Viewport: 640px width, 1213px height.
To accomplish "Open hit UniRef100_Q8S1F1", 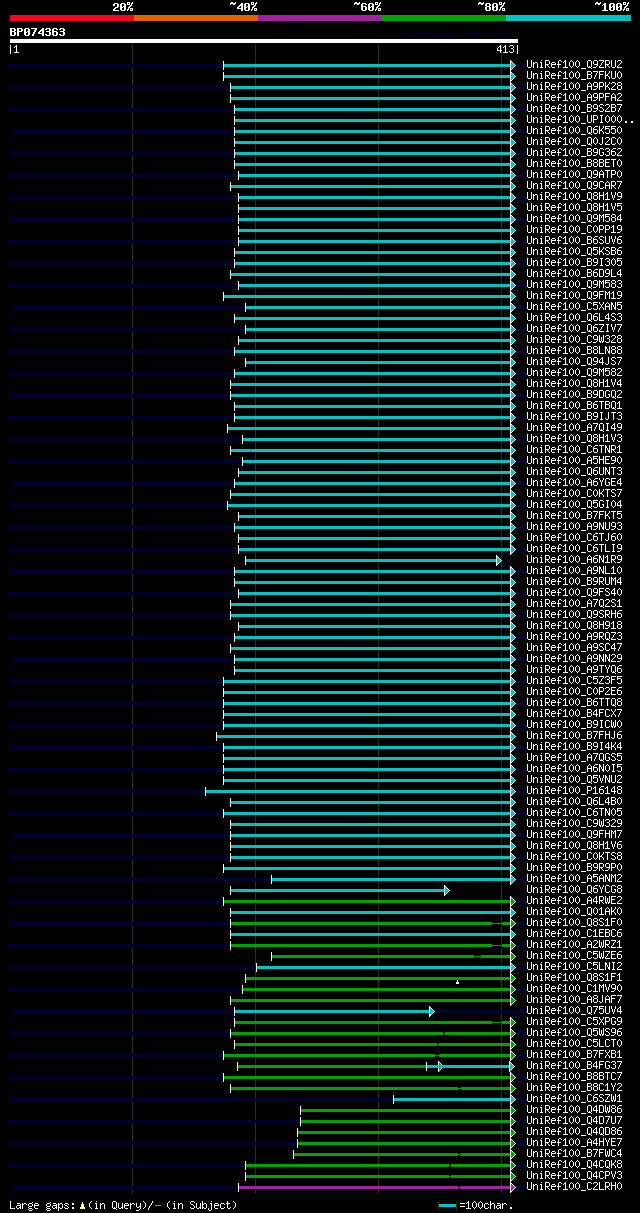I will coord(574,977).
